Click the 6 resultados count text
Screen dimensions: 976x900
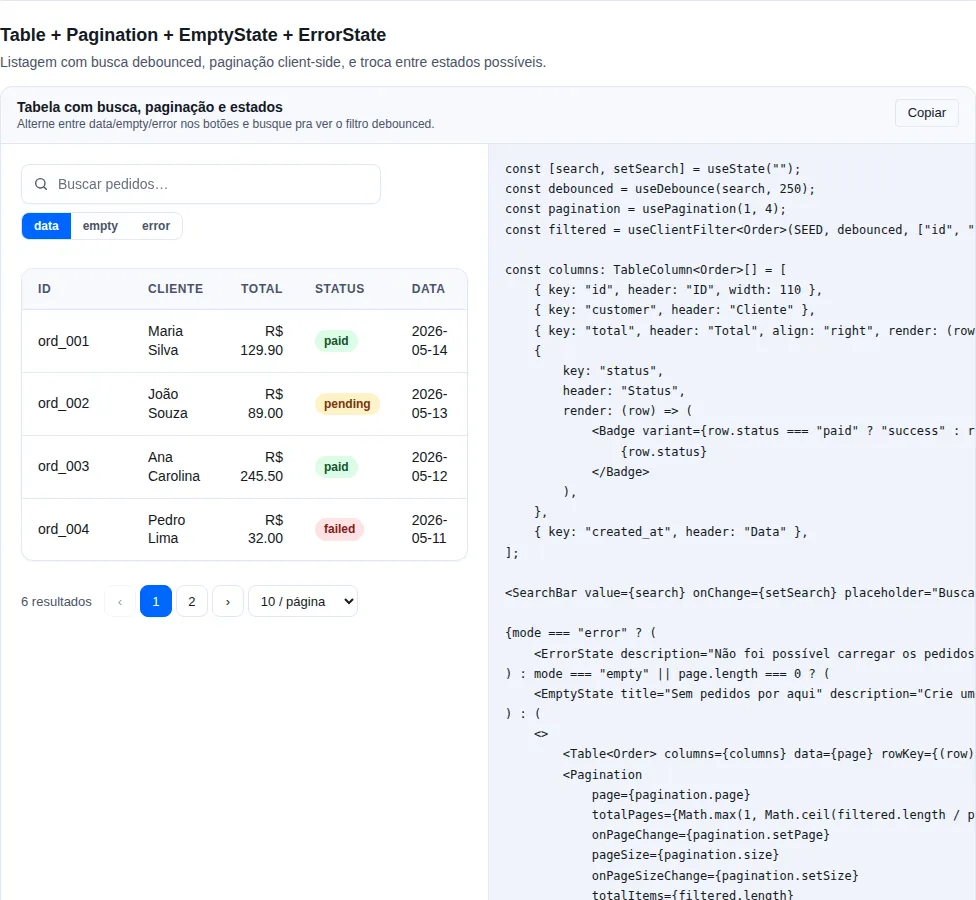[56, 602]
